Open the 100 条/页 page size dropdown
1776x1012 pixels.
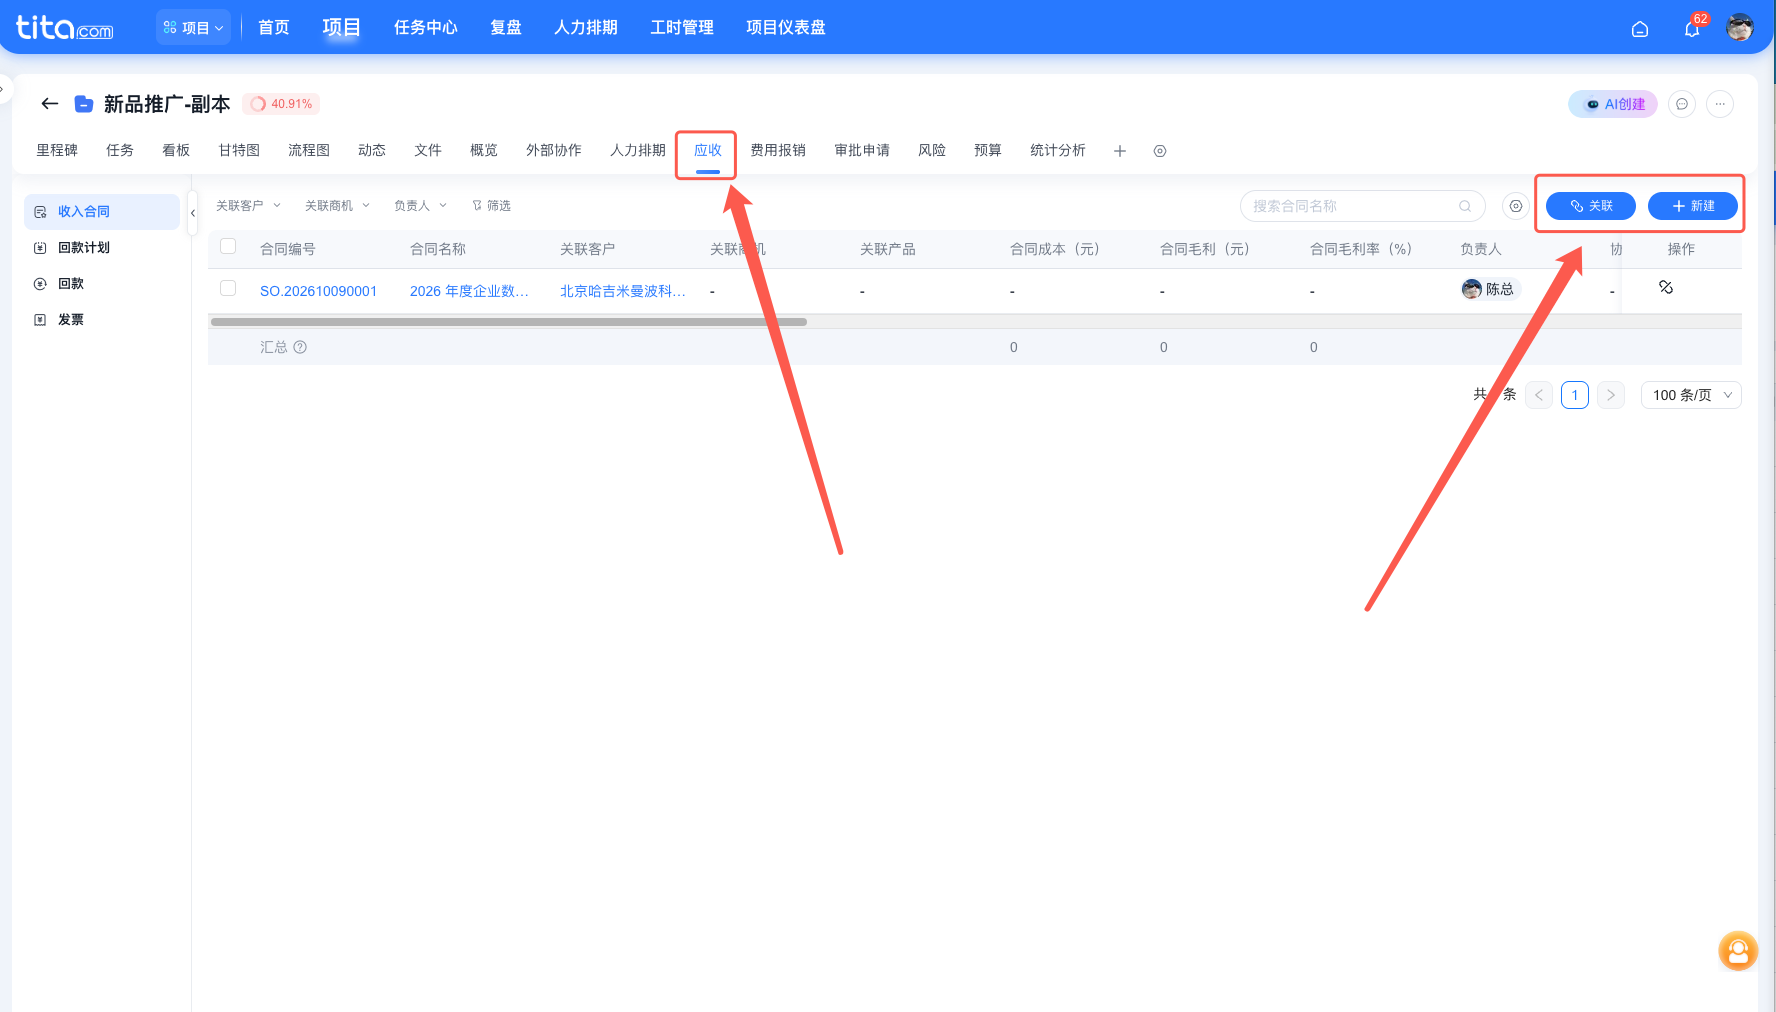(x=1691, y=395)
